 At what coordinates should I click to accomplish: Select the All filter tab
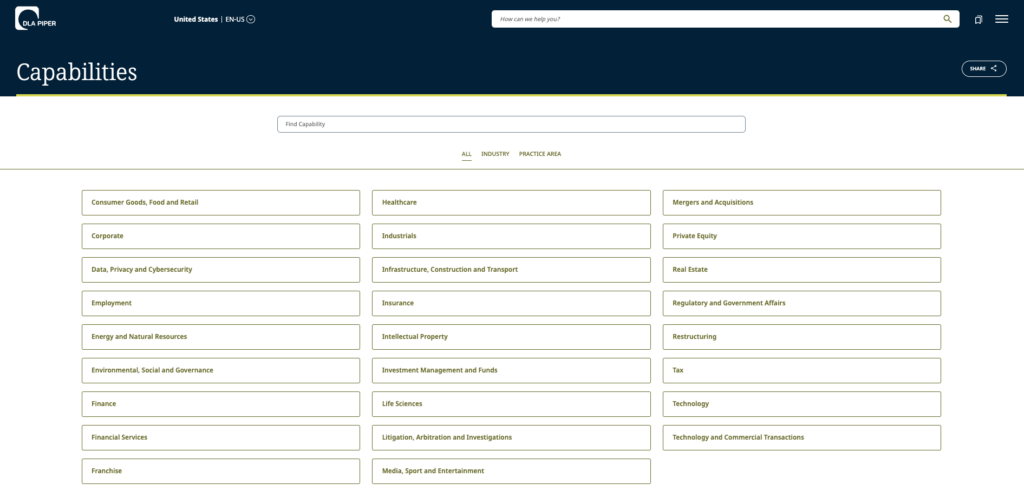pos(466,154)
